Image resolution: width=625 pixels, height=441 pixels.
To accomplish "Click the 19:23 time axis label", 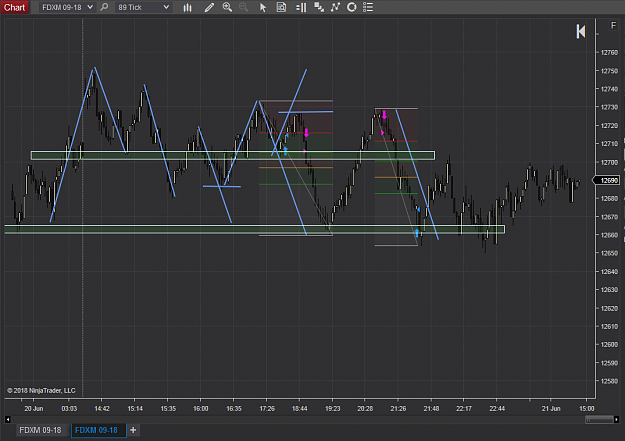I will (333, 408).
